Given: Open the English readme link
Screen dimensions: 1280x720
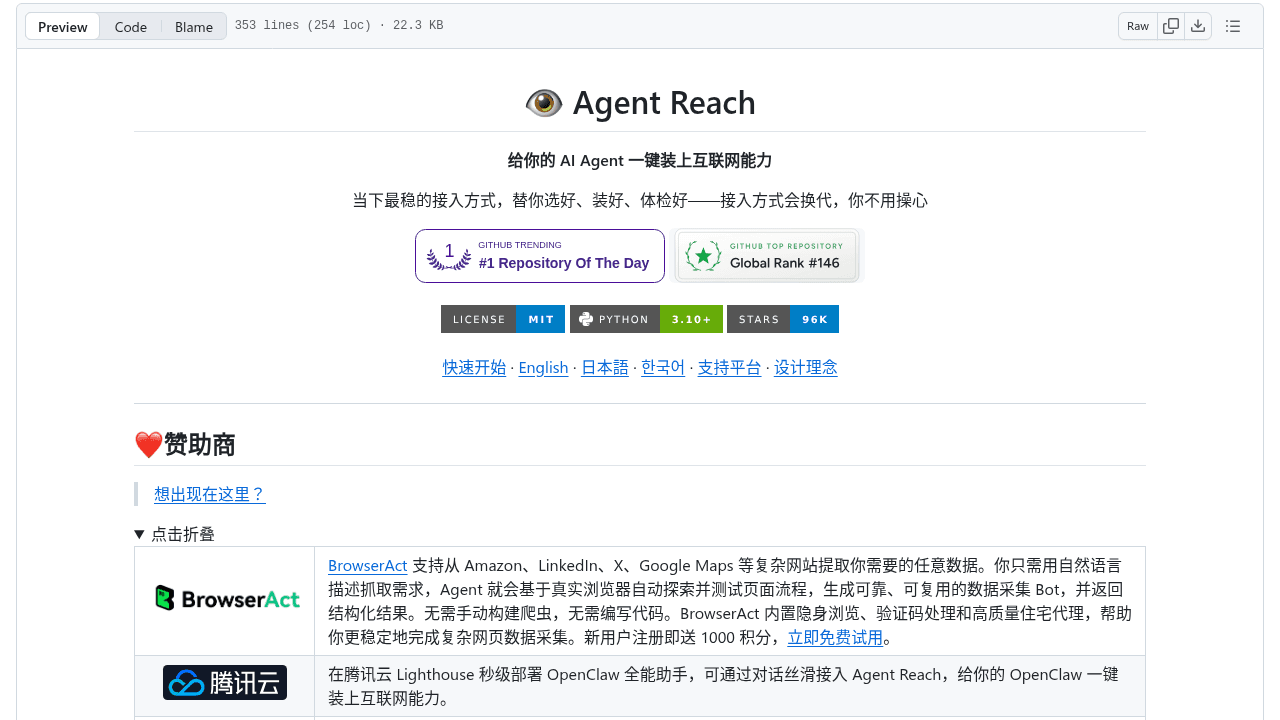Looking at the screenshot, I should pos(543,367).
